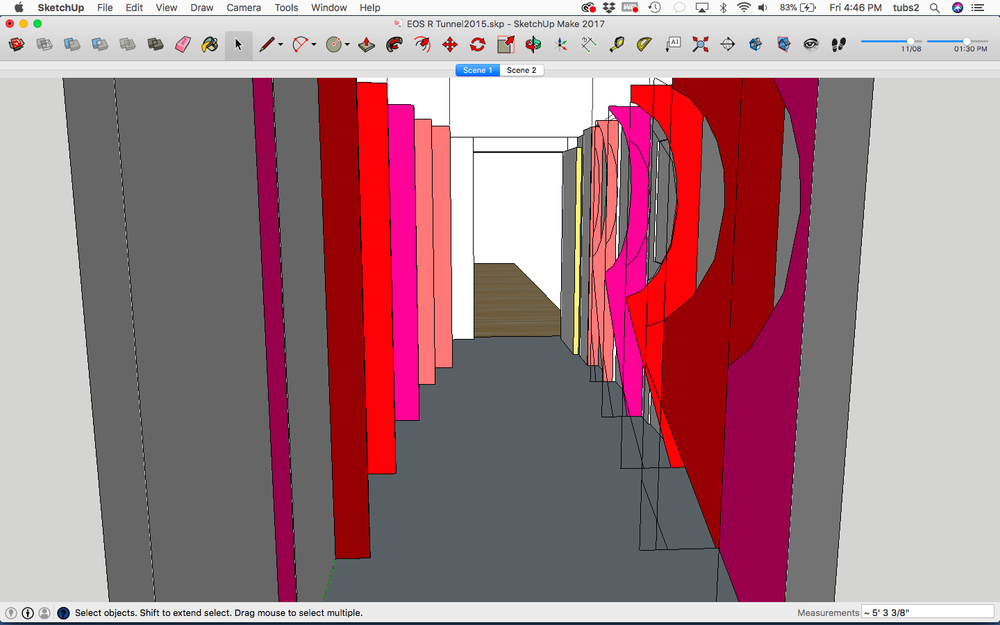1000x625 pixels.
Task: Pick the Circle shape tool
Action: [x=333, y=45]
